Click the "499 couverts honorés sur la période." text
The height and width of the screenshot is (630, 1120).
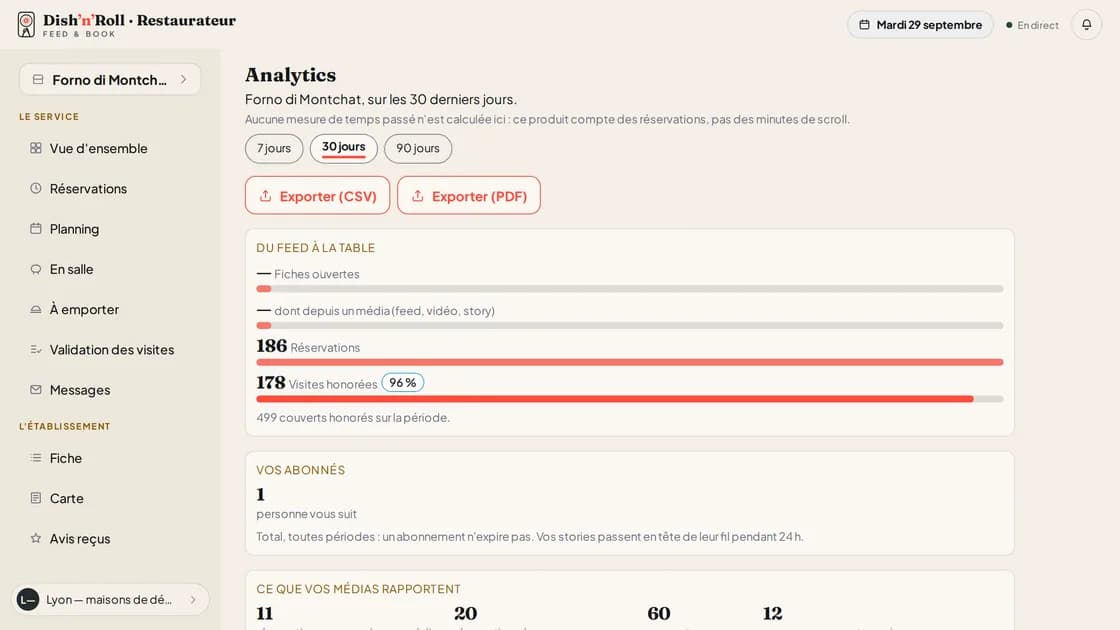coord(353,417)
